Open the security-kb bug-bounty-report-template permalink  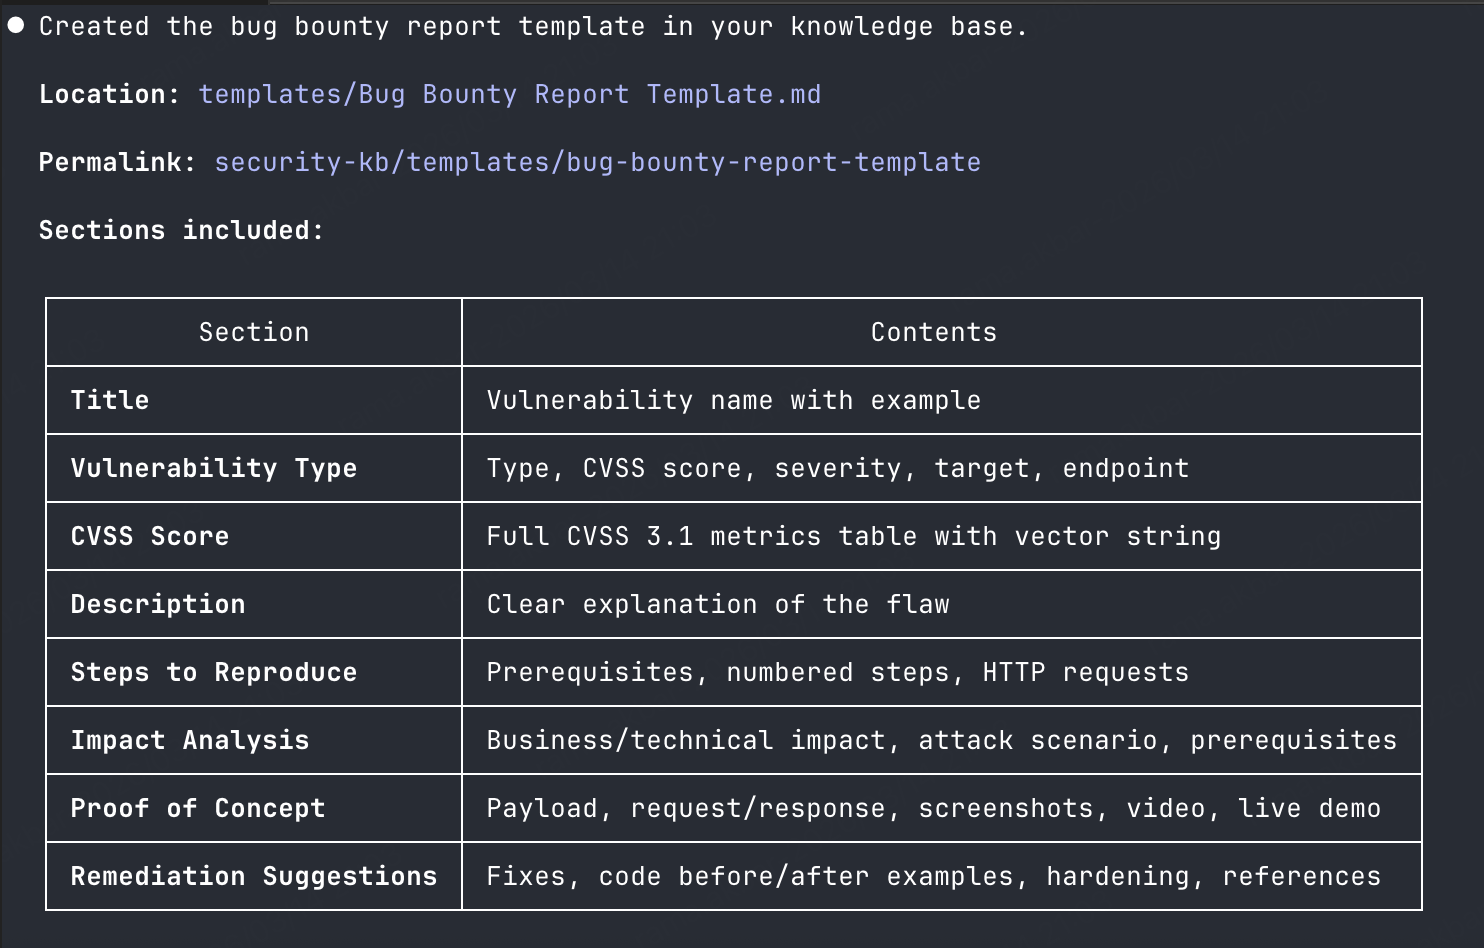click(597, 162)
